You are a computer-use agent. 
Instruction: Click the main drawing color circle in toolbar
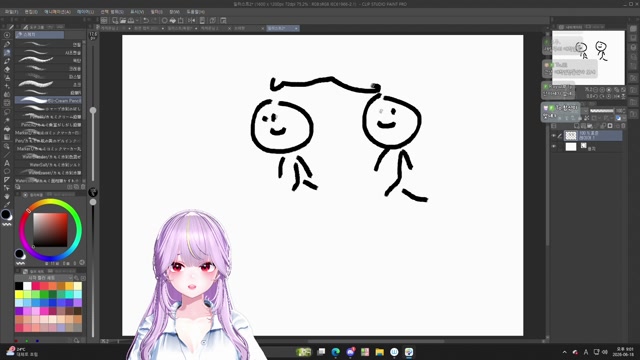pyautogui.click(x=6, y=214)
